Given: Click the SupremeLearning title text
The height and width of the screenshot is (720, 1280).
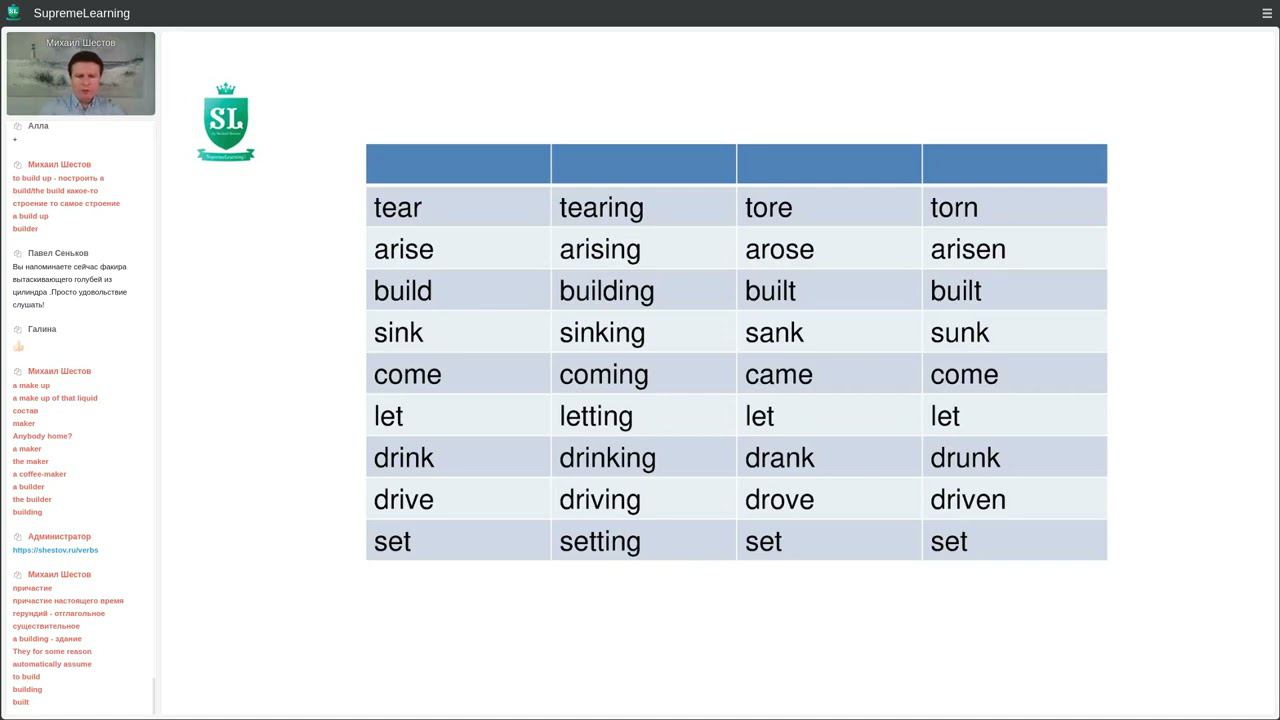Looking at the screenshot, I should [82, 14].
